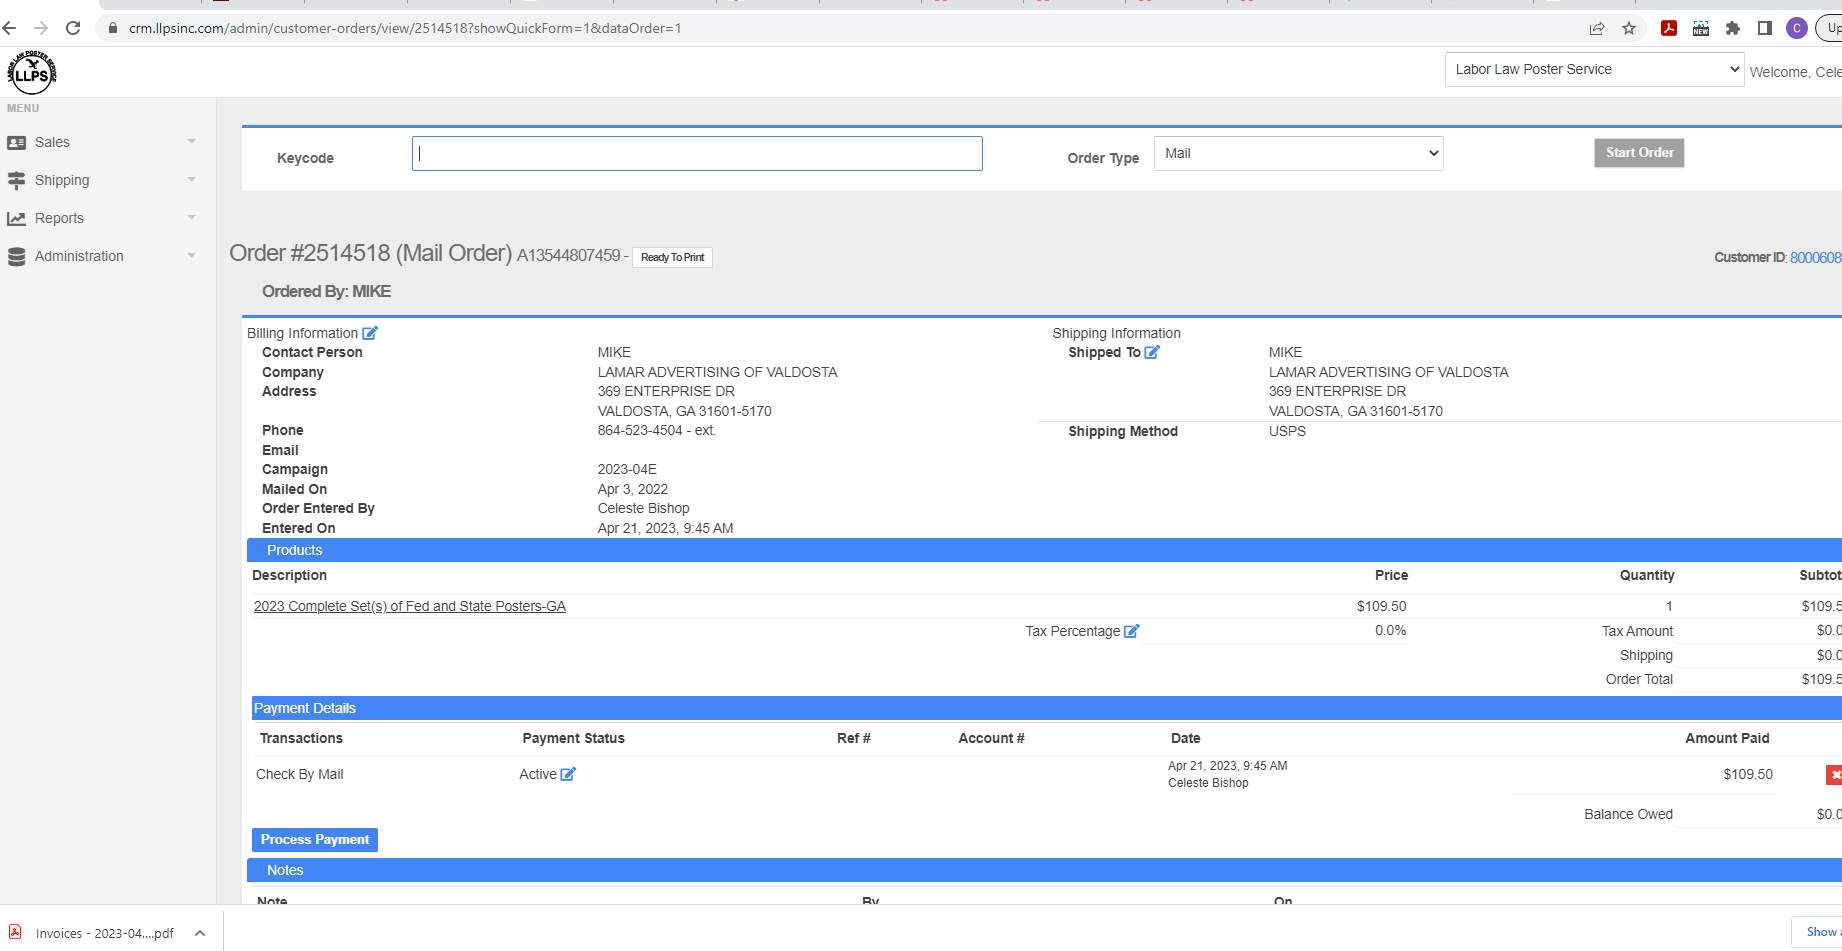
Task: Click the Shipped To edit icon
Action: point(1152,352)
